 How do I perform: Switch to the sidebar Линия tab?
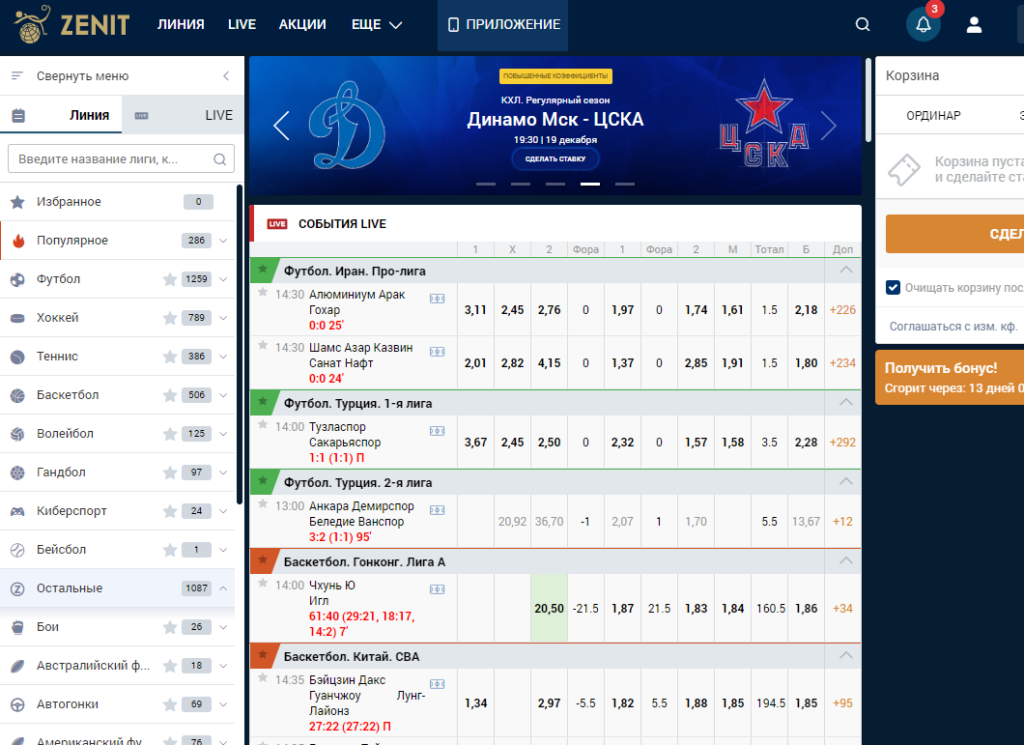(x=61, y=115)
